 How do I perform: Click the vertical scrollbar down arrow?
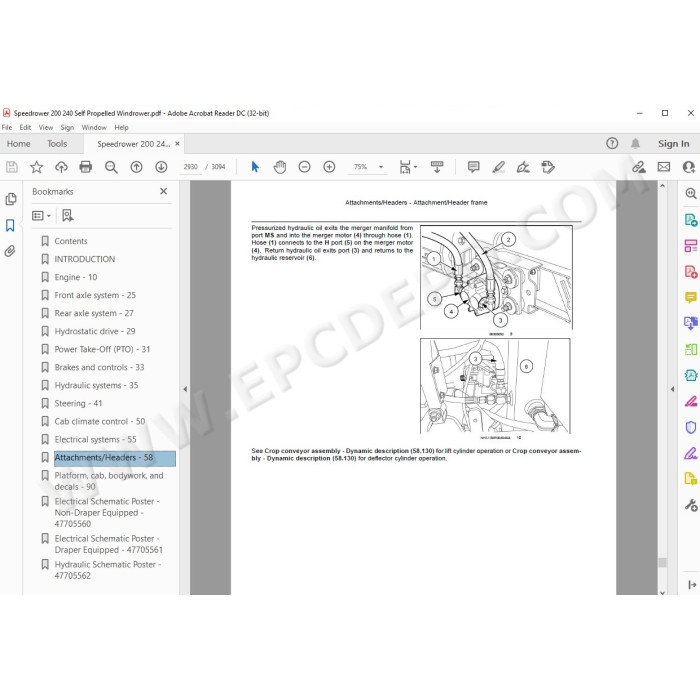(662, 592)
